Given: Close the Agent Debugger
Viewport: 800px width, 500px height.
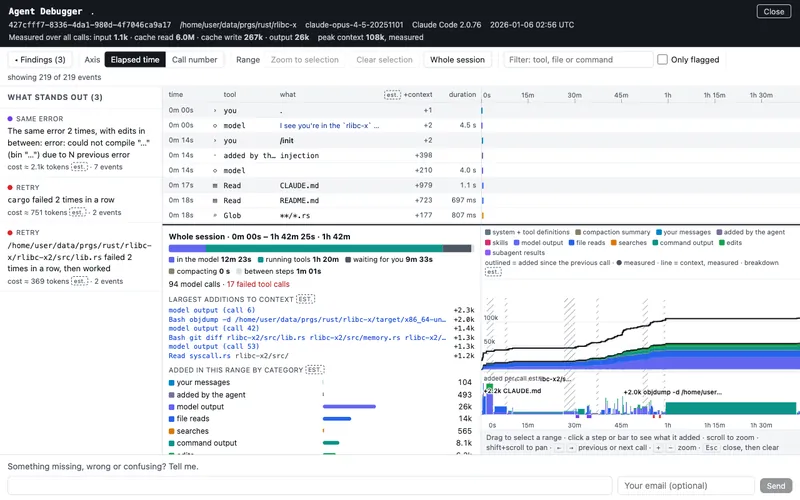Looking at the screenshot, I should (x=773, y=12).
